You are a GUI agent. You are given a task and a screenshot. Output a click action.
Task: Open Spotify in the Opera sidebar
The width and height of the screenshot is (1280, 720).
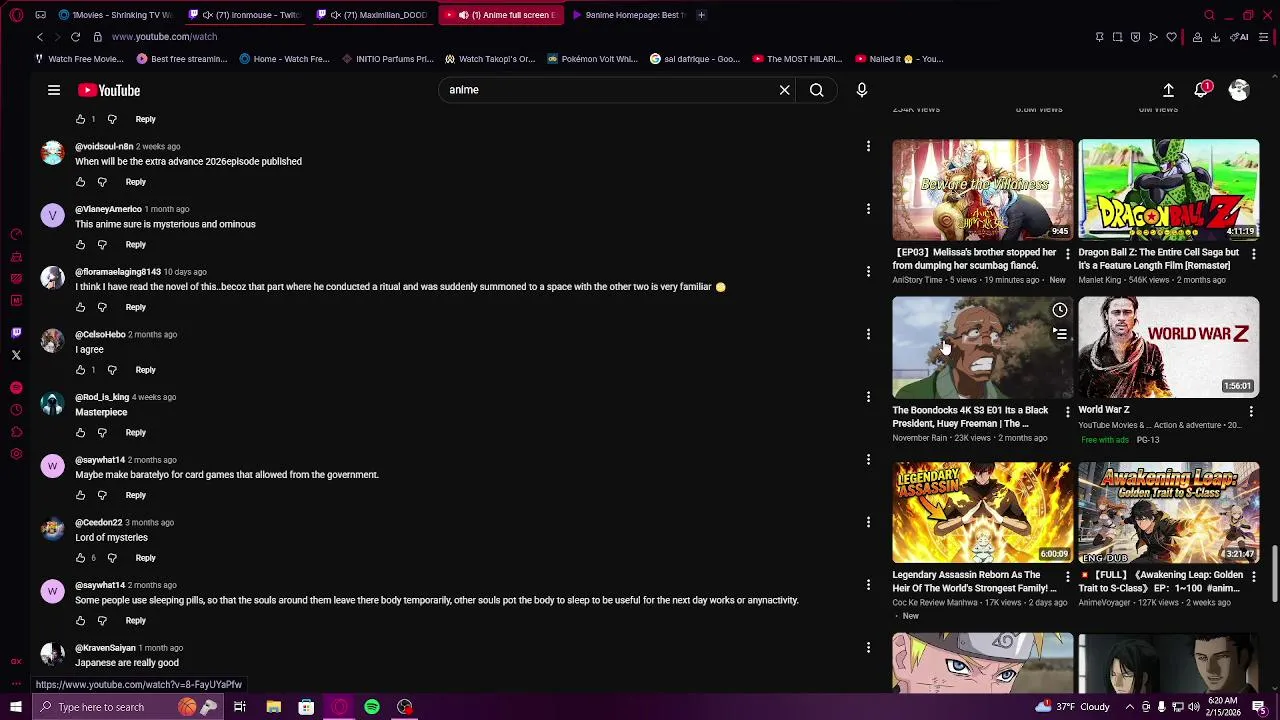(16, 387)
